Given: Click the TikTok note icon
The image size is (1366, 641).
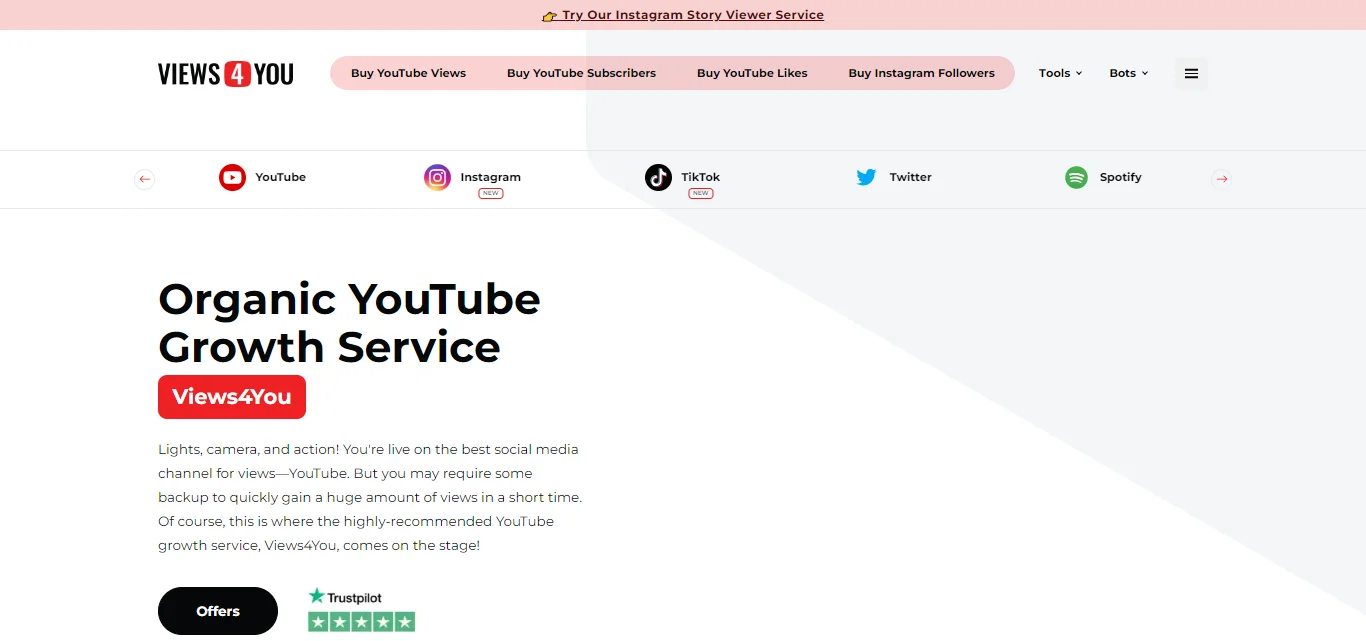Looking at the screenshot, I should point(658,178).
